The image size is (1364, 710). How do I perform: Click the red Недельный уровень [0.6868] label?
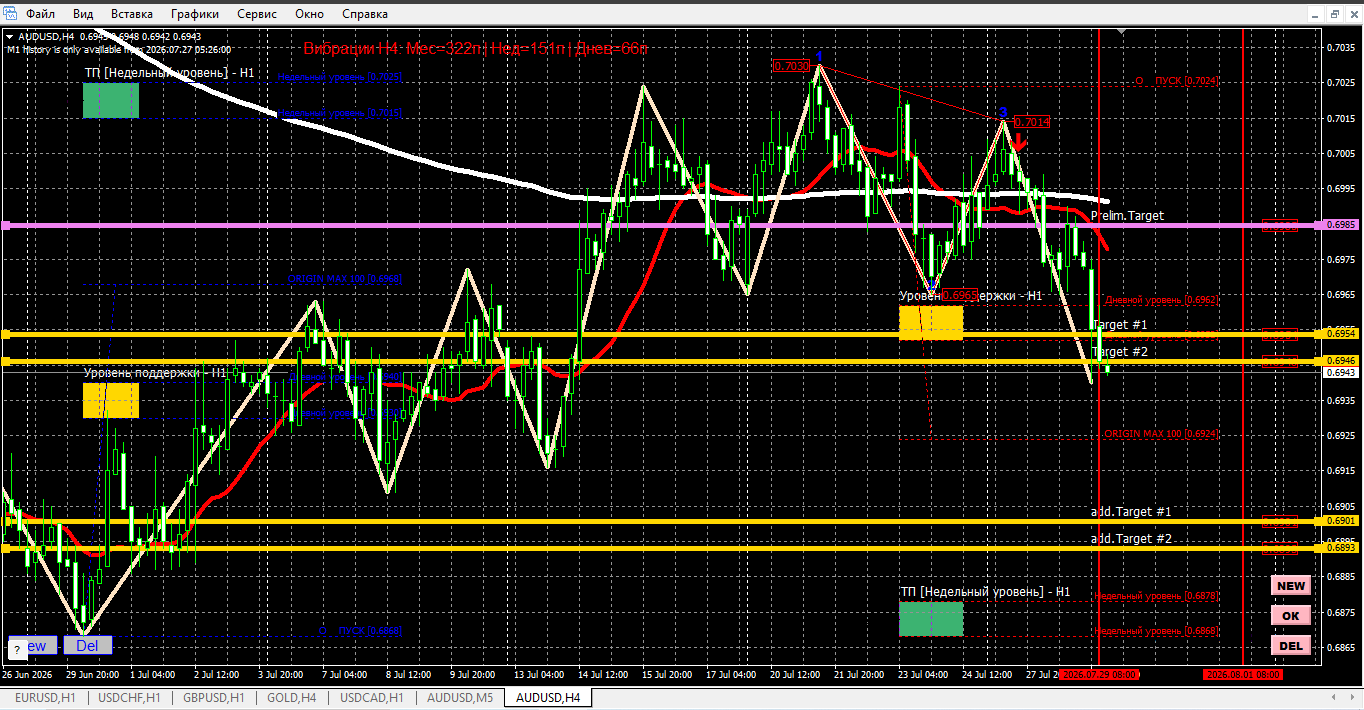coord(1156,631)
